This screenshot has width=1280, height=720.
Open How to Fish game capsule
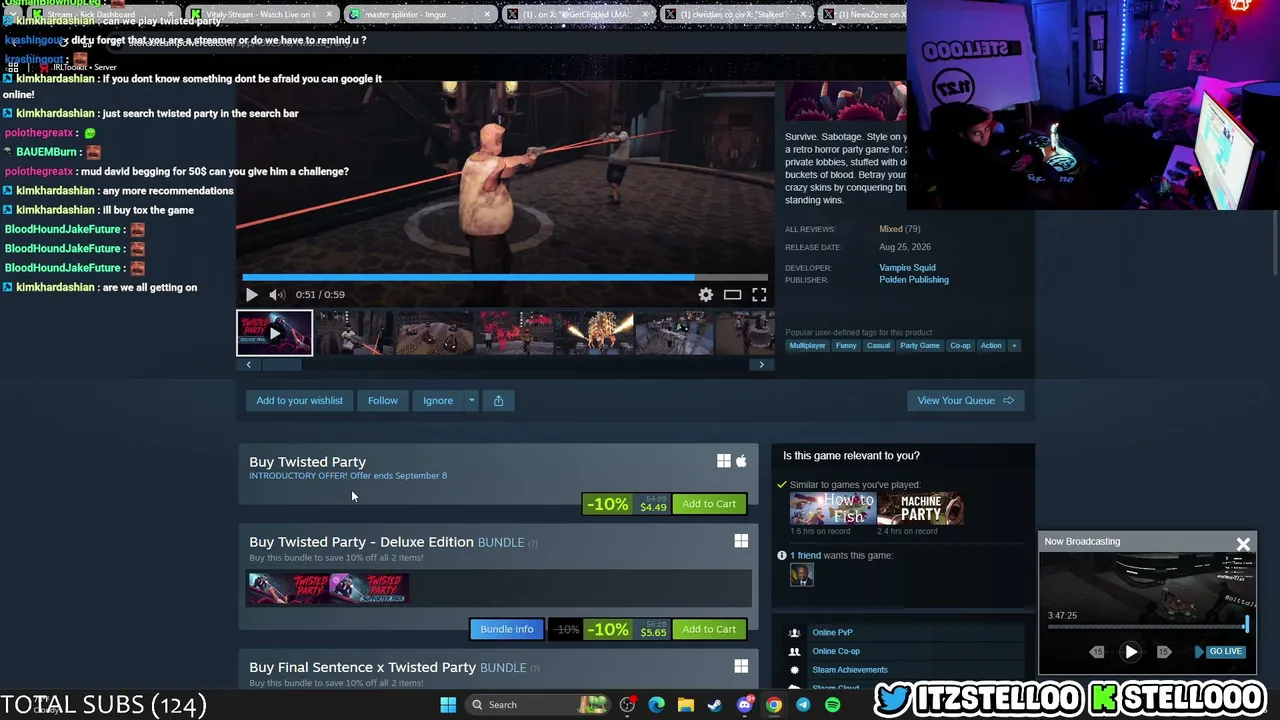833,509
